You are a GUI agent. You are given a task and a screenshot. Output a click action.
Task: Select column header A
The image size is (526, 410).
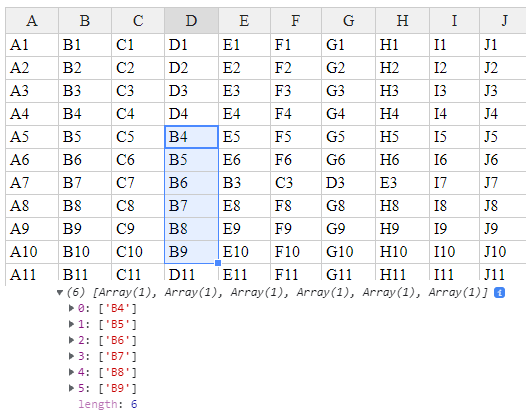tap(32, 21)
